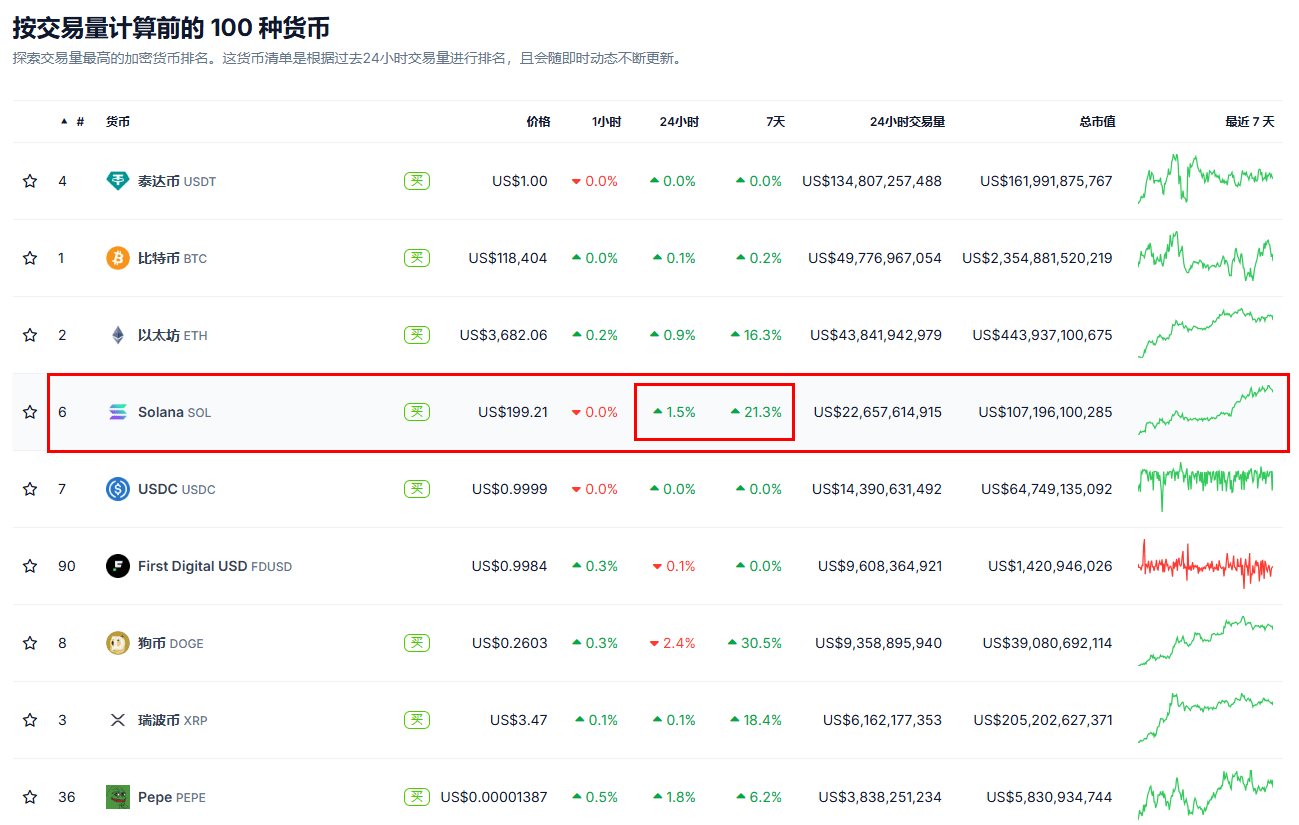
Task: Sort by the 价格 column header
Action: point(538,122)
